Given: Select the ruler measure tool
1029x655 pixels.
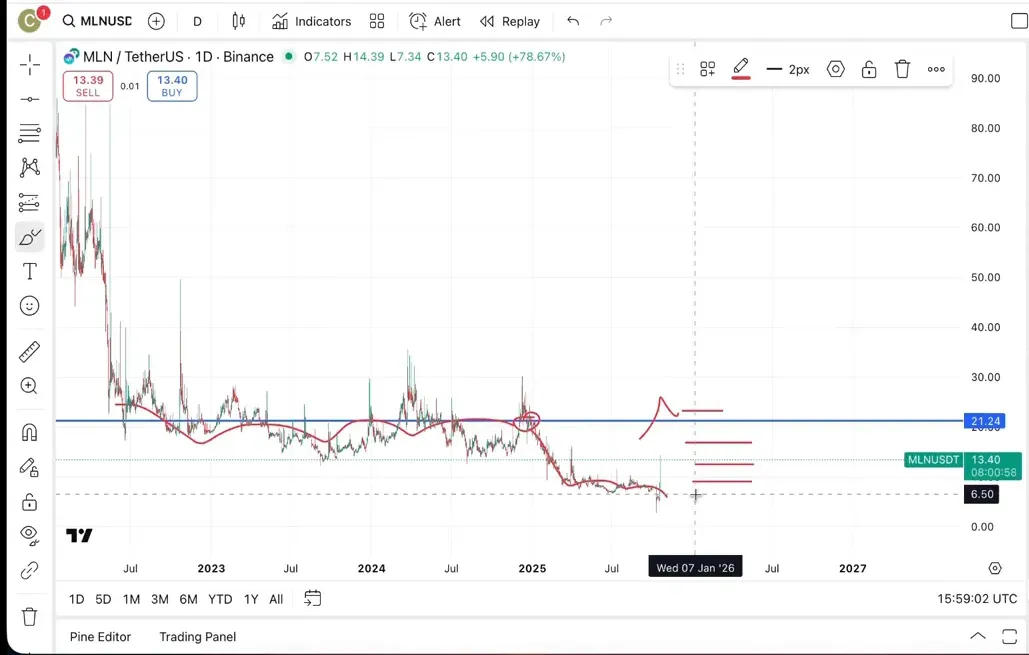Looking at the screenshot, I should point(30,351).
